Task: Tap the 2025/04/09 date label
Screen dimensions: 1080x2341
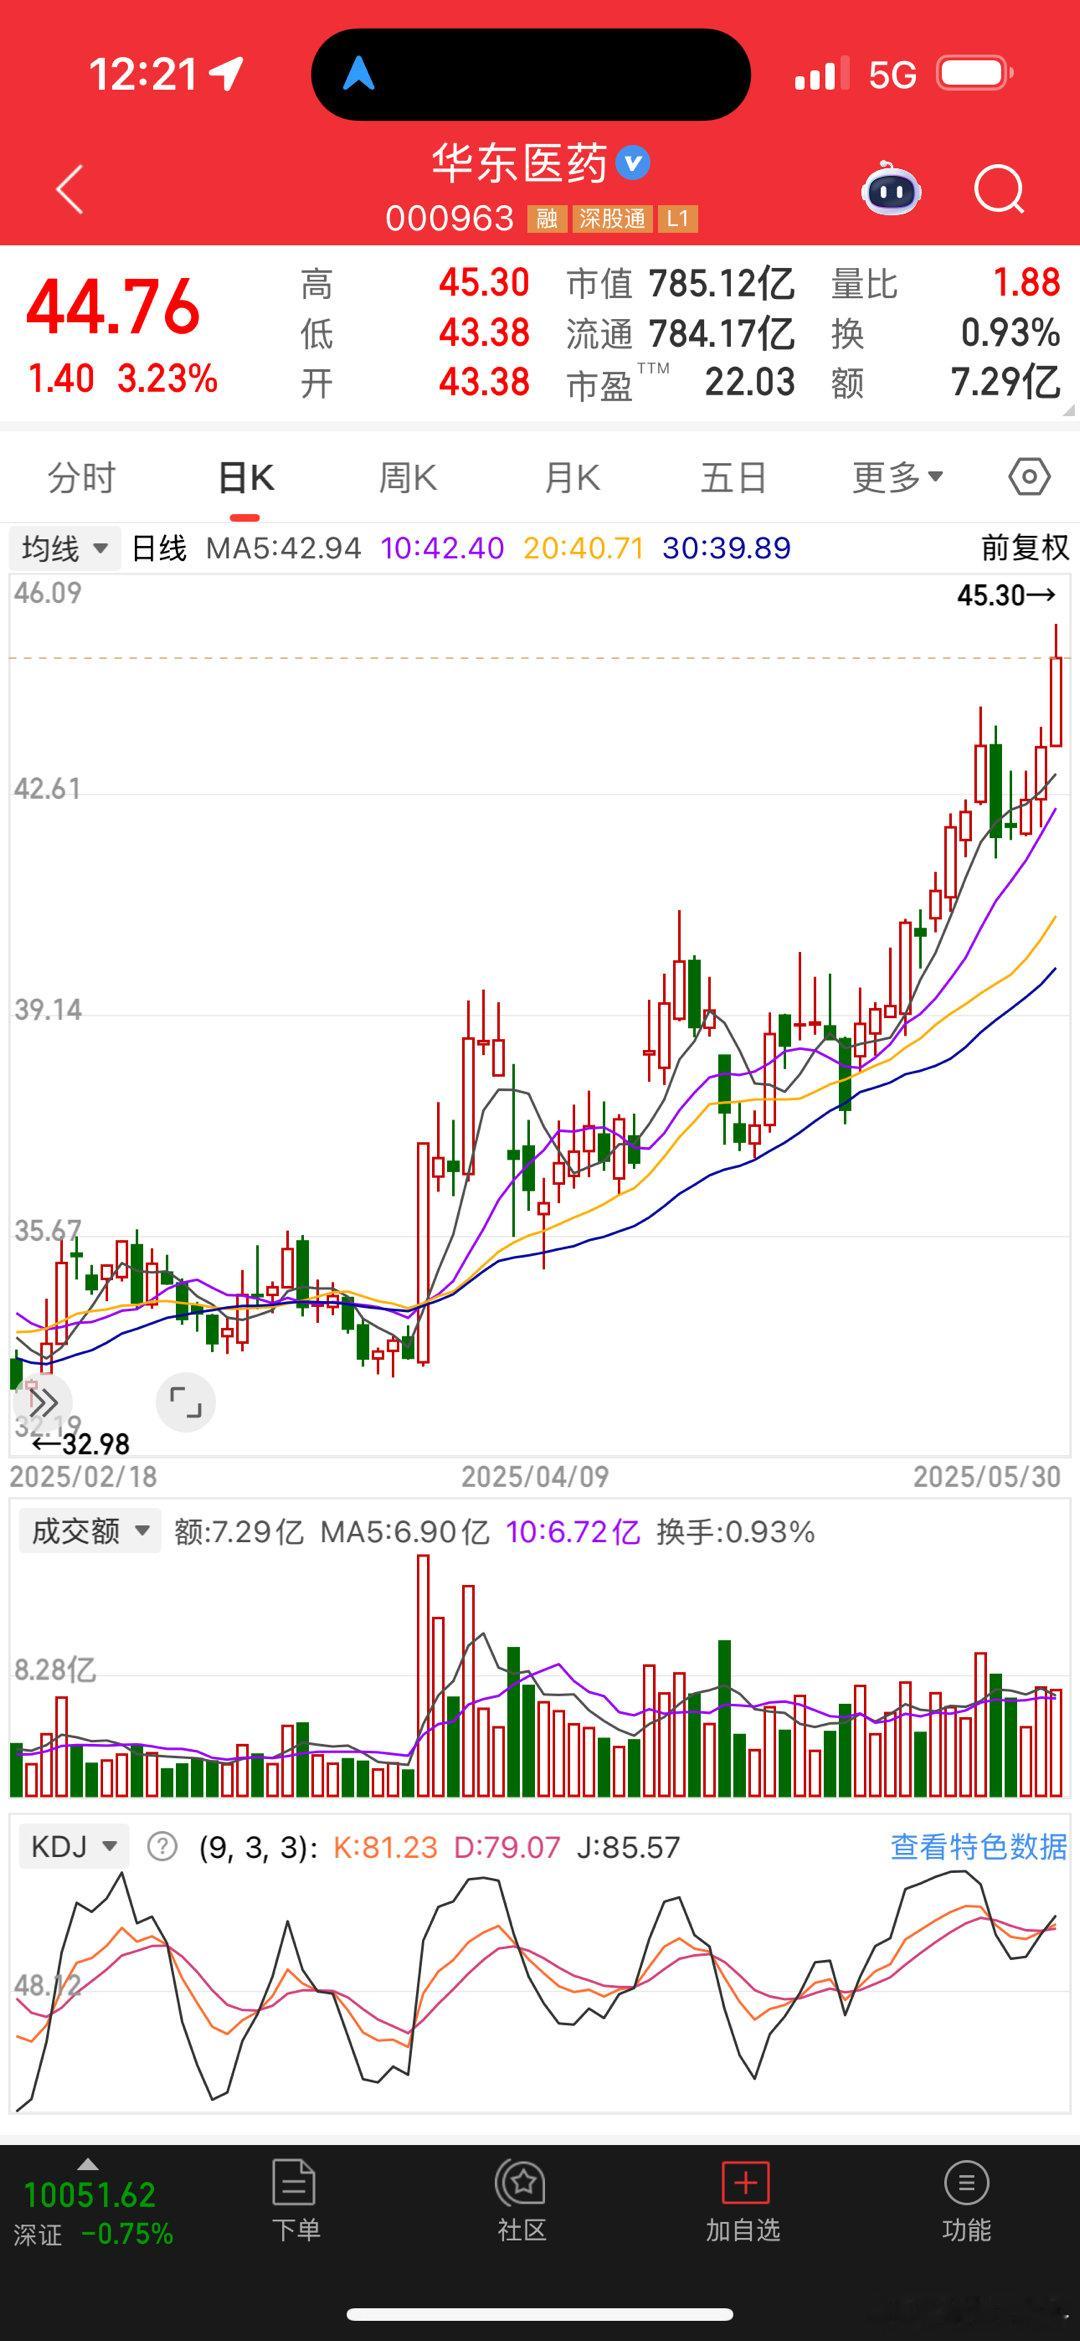Action: pos(535,1476)
